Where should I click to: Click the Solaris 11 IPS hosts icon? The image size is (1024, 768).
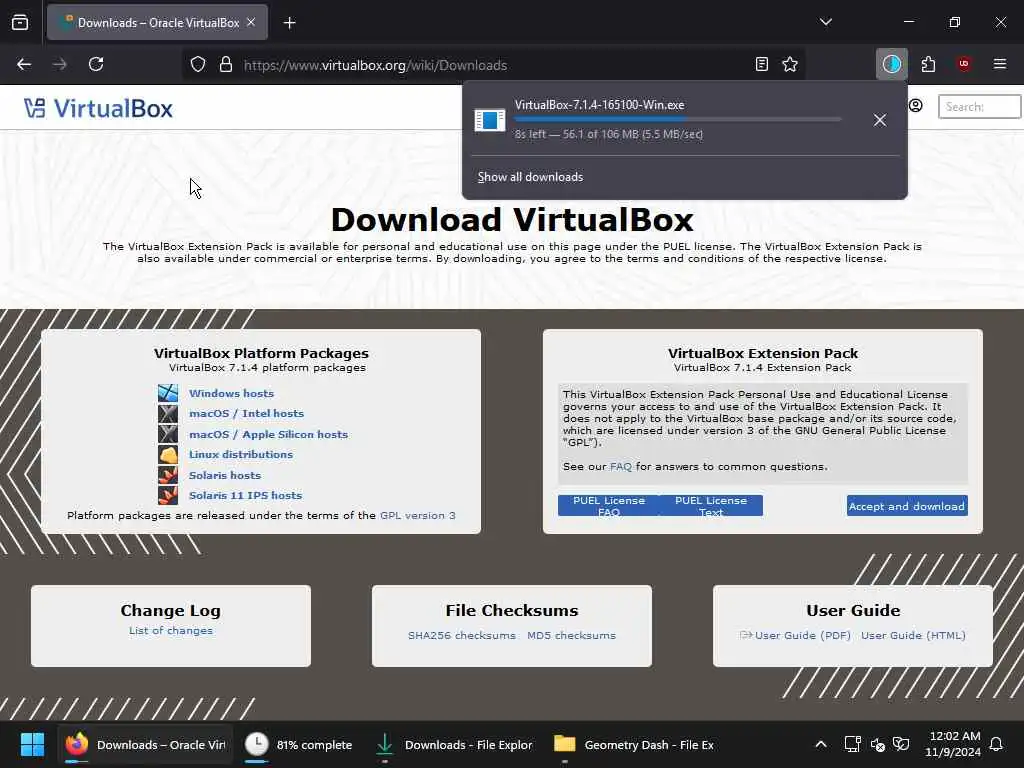pos(168,496)
